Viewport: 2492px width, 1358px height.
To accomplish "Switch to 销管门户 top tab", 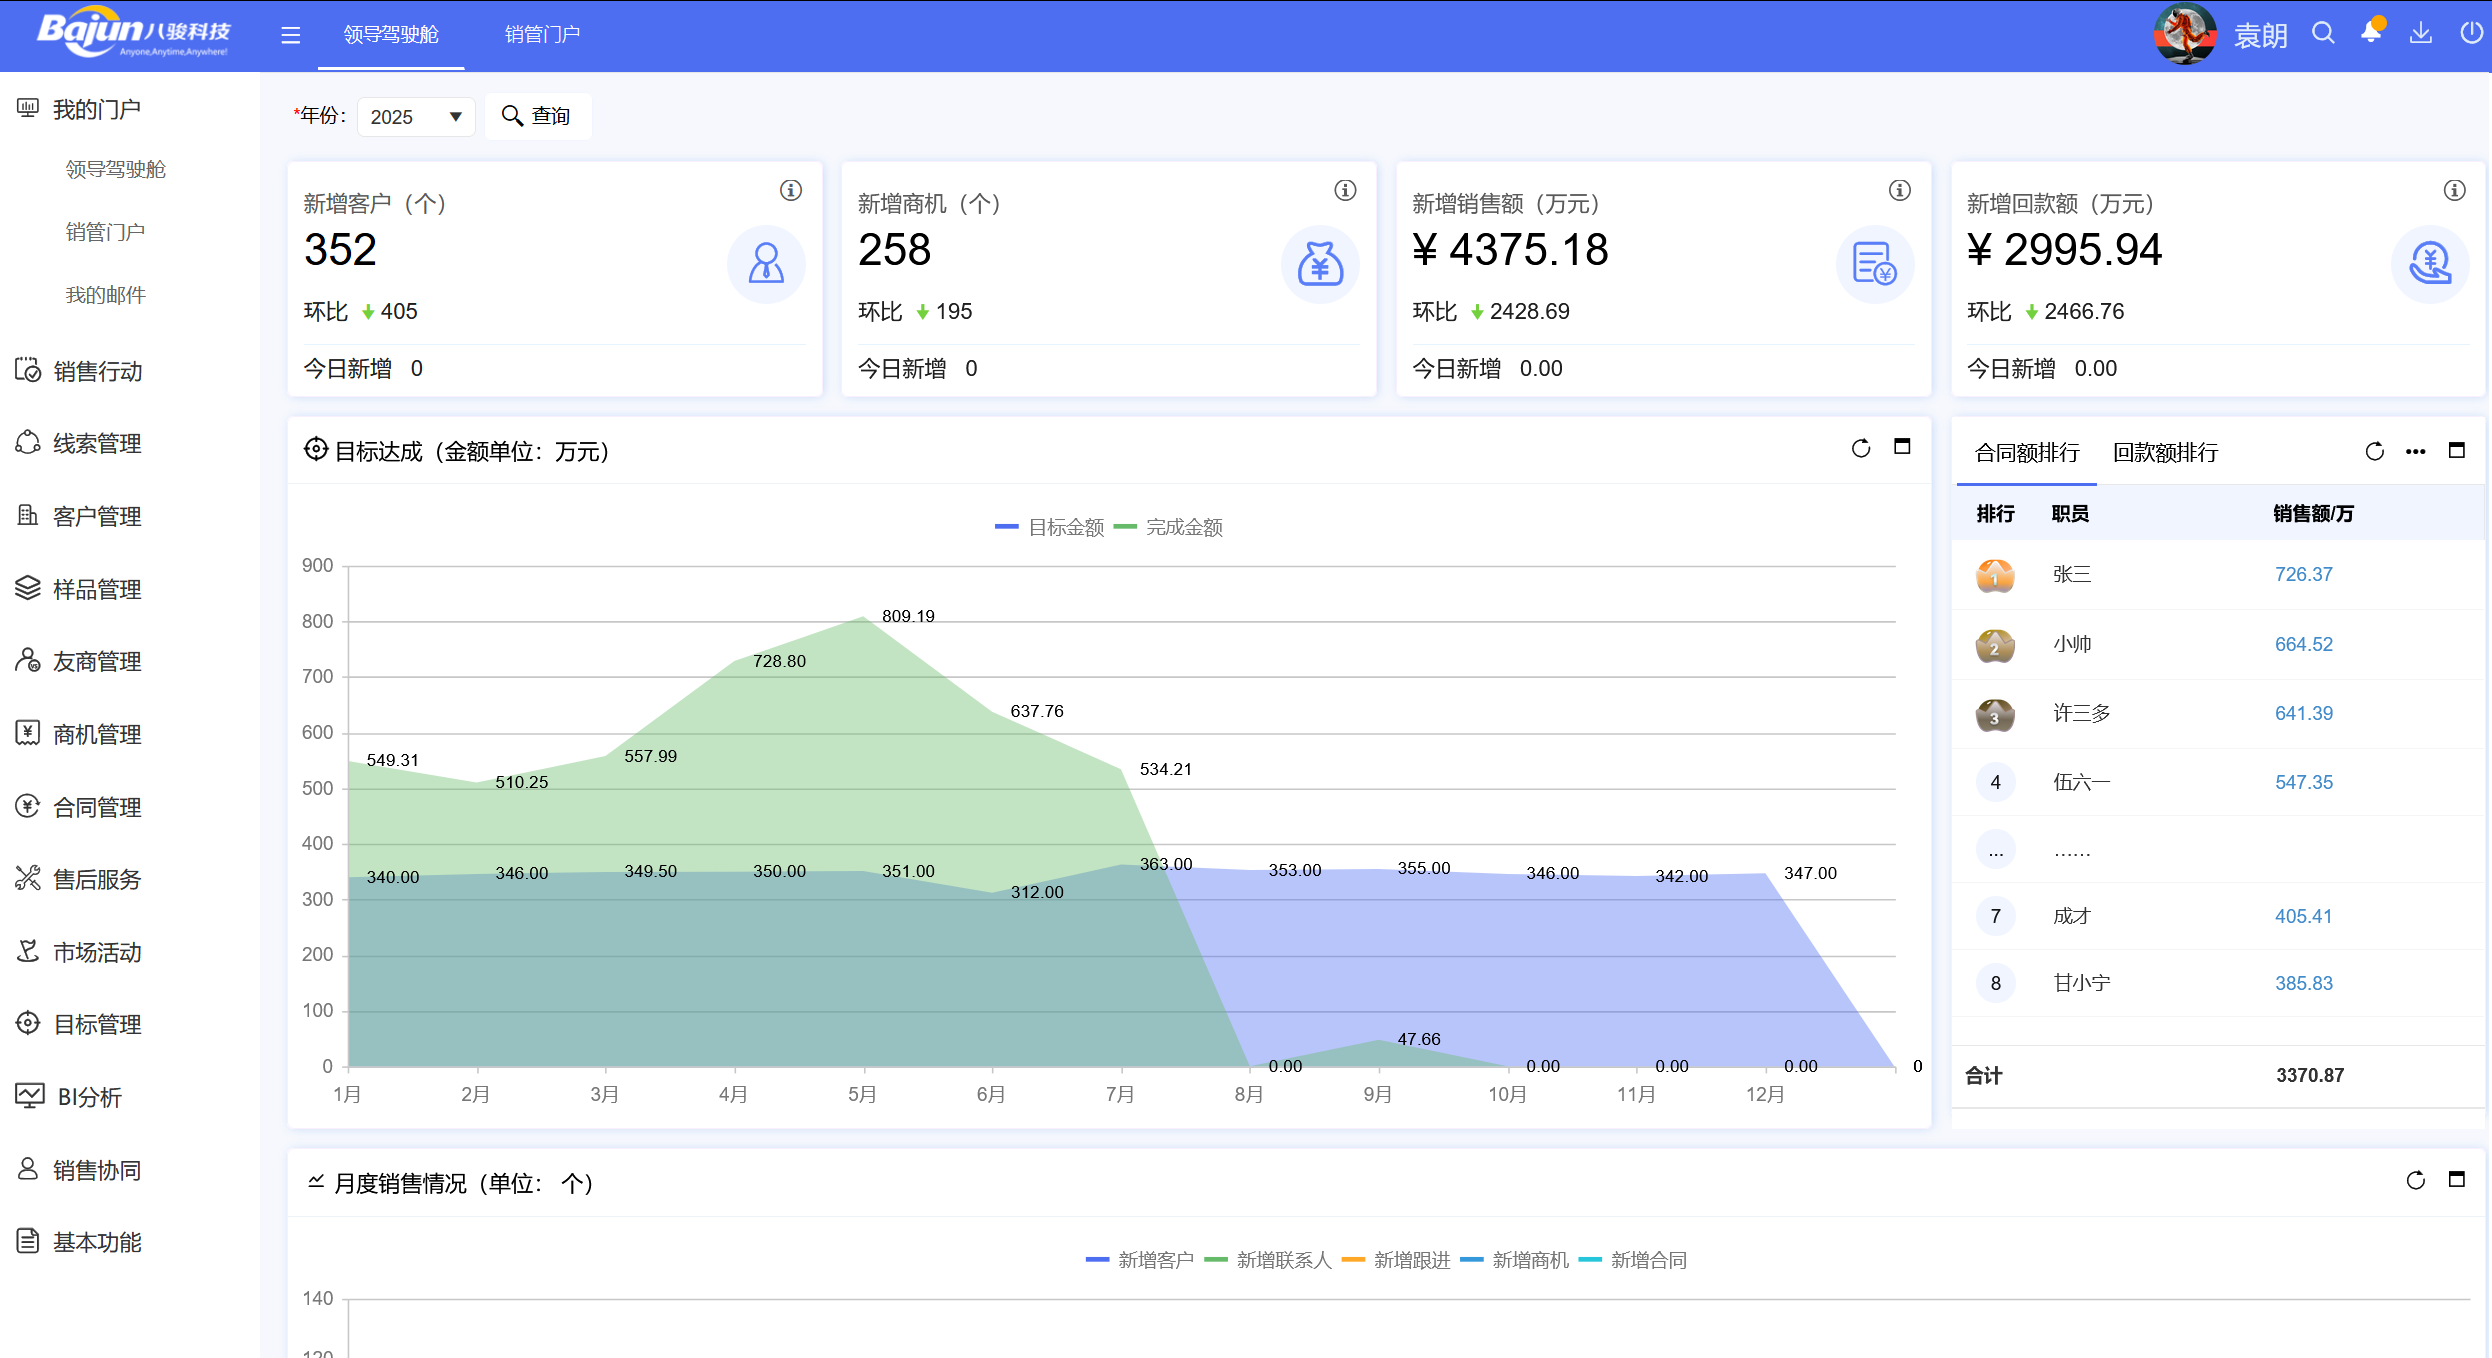I will (542, 35).
